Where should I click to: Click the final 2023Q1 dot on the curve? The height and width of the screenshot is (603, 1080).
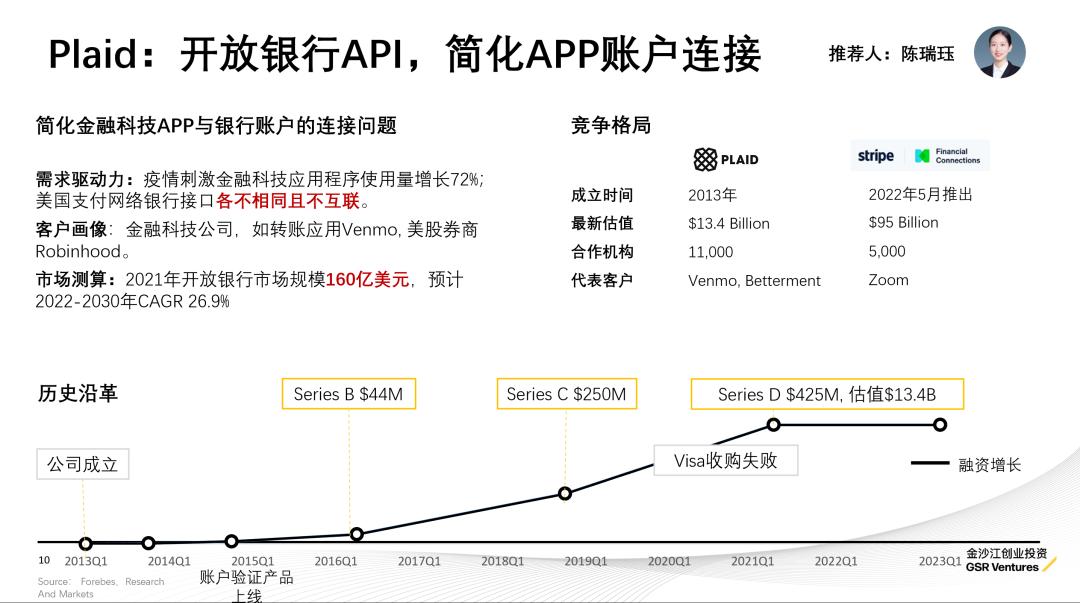[x=938, y=425]
